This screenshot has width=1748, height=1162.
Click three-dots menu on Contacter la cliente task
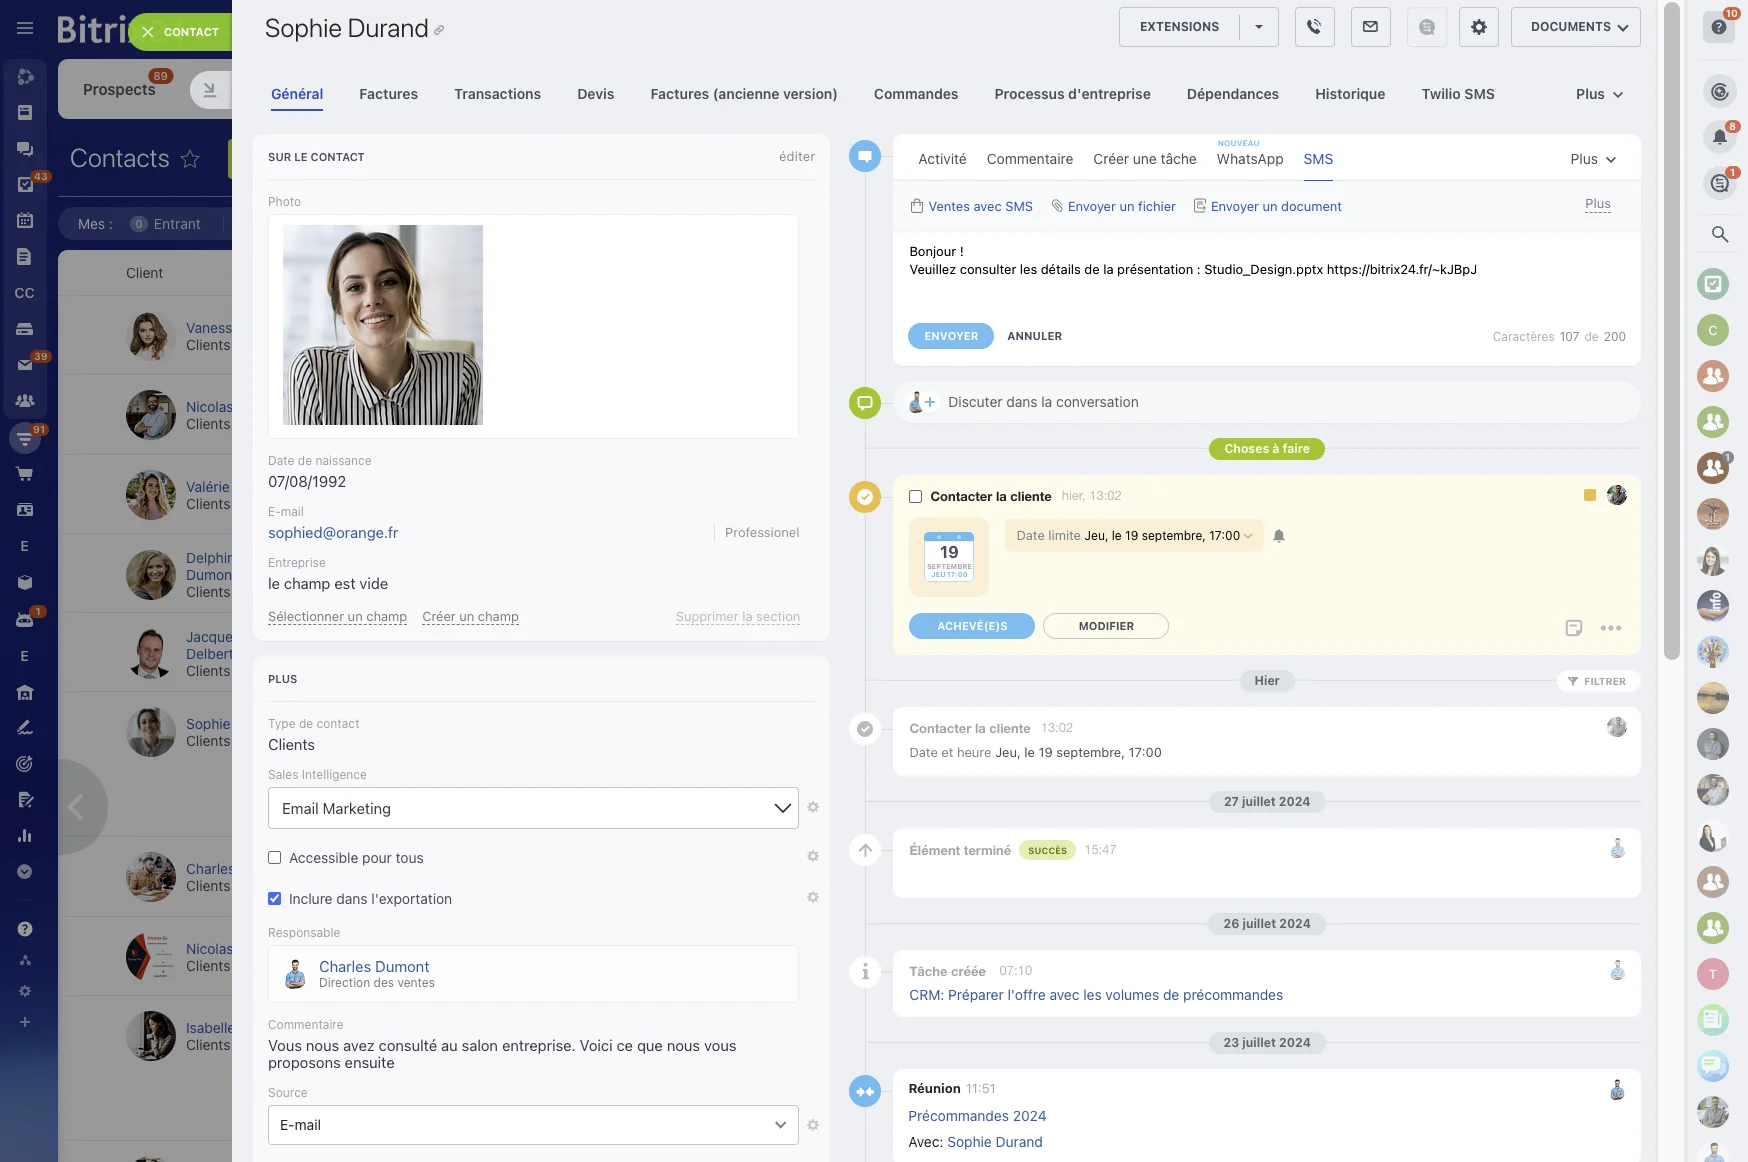1610,628
